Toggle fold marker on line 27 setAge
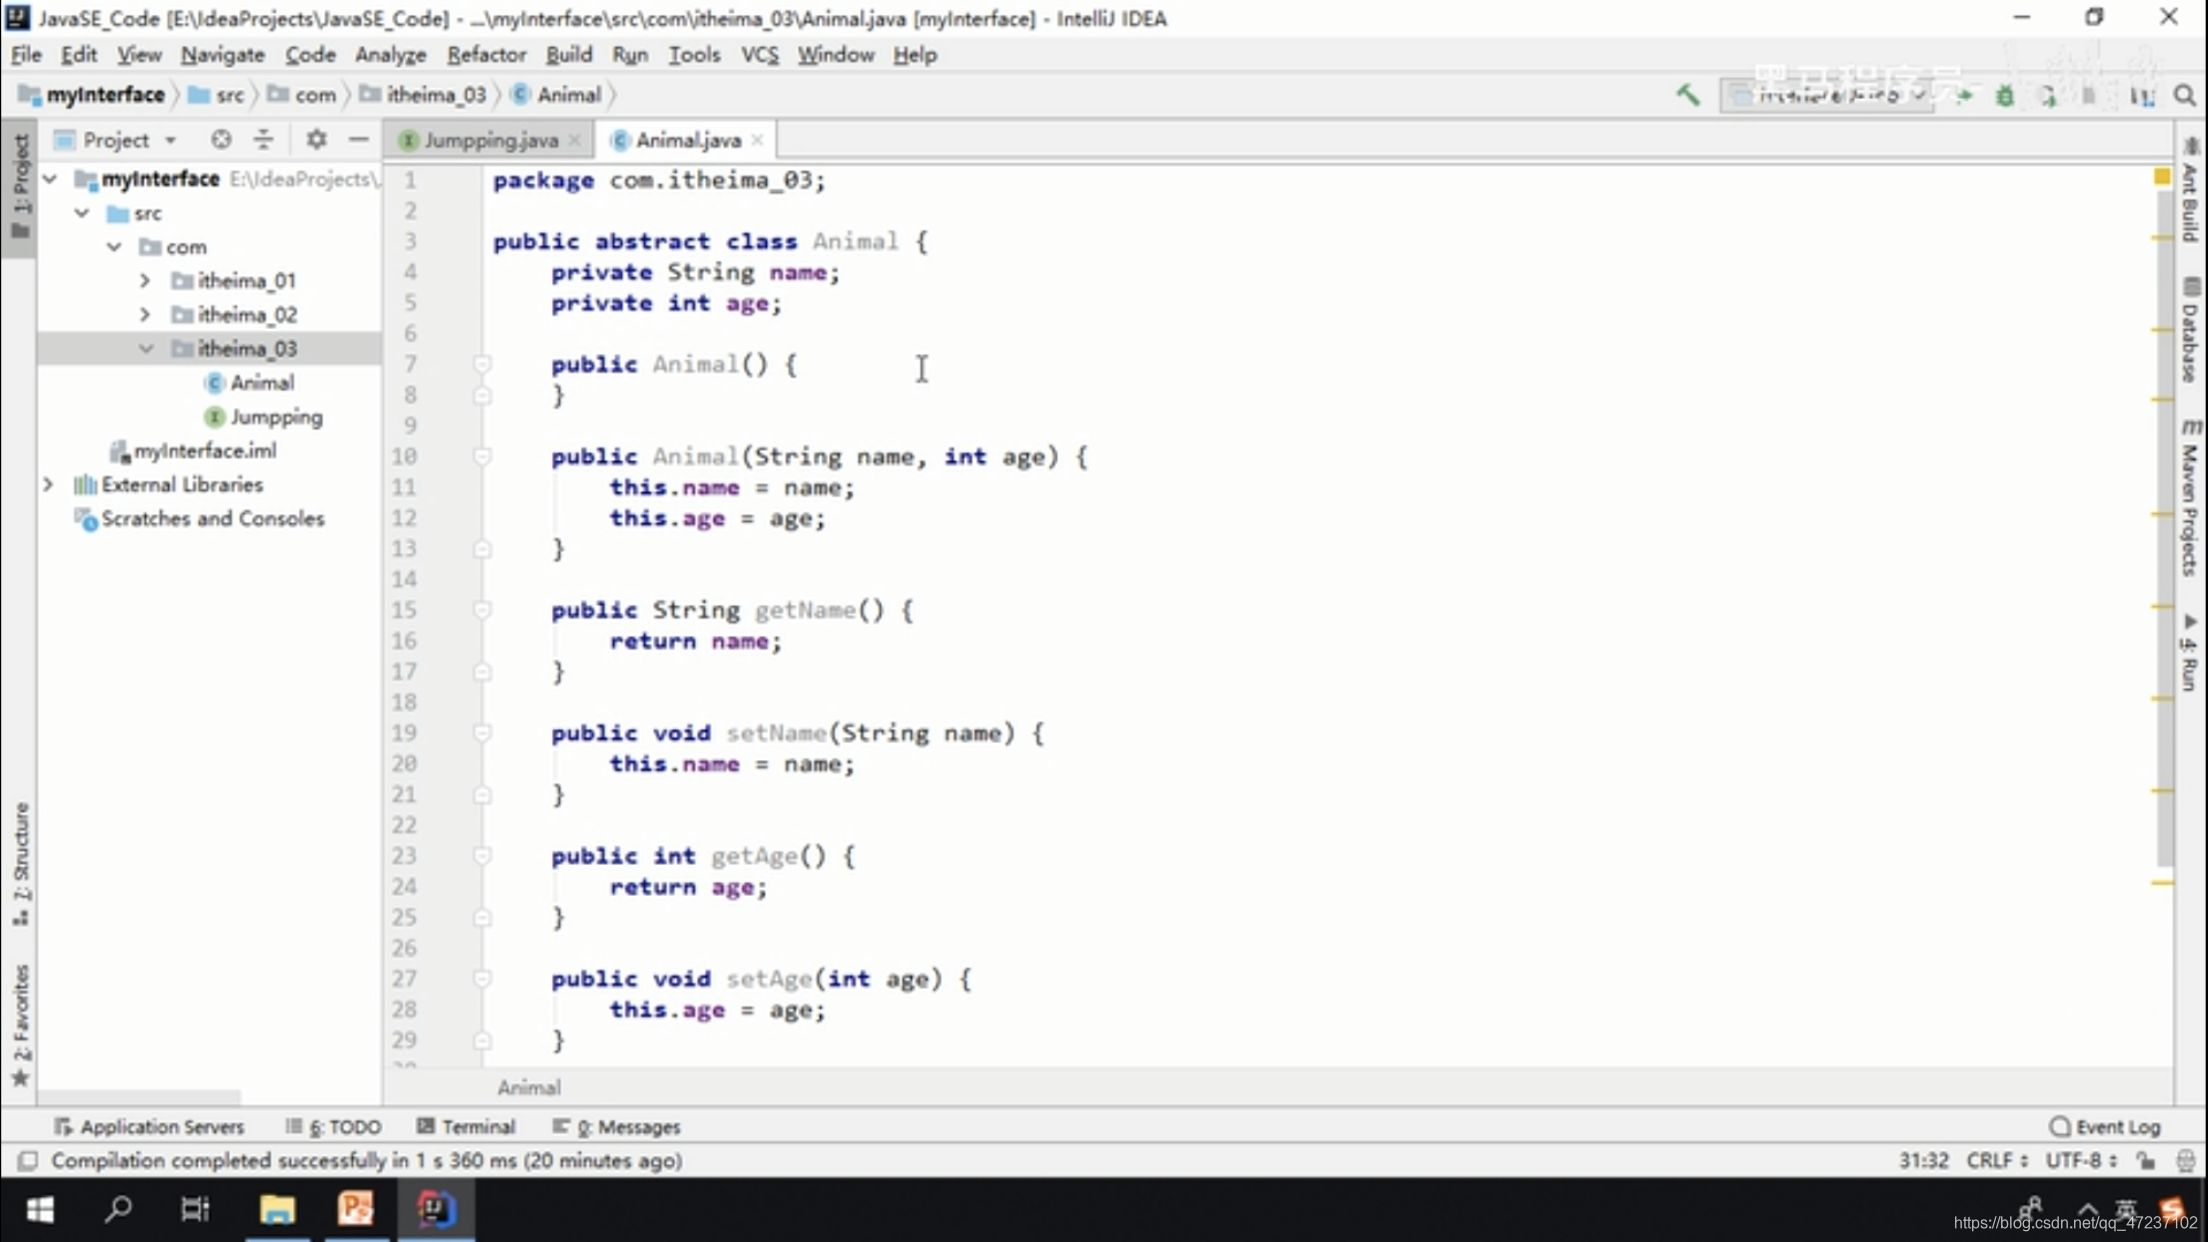This screenshot has width=2208, height=1242. point(482,979)
